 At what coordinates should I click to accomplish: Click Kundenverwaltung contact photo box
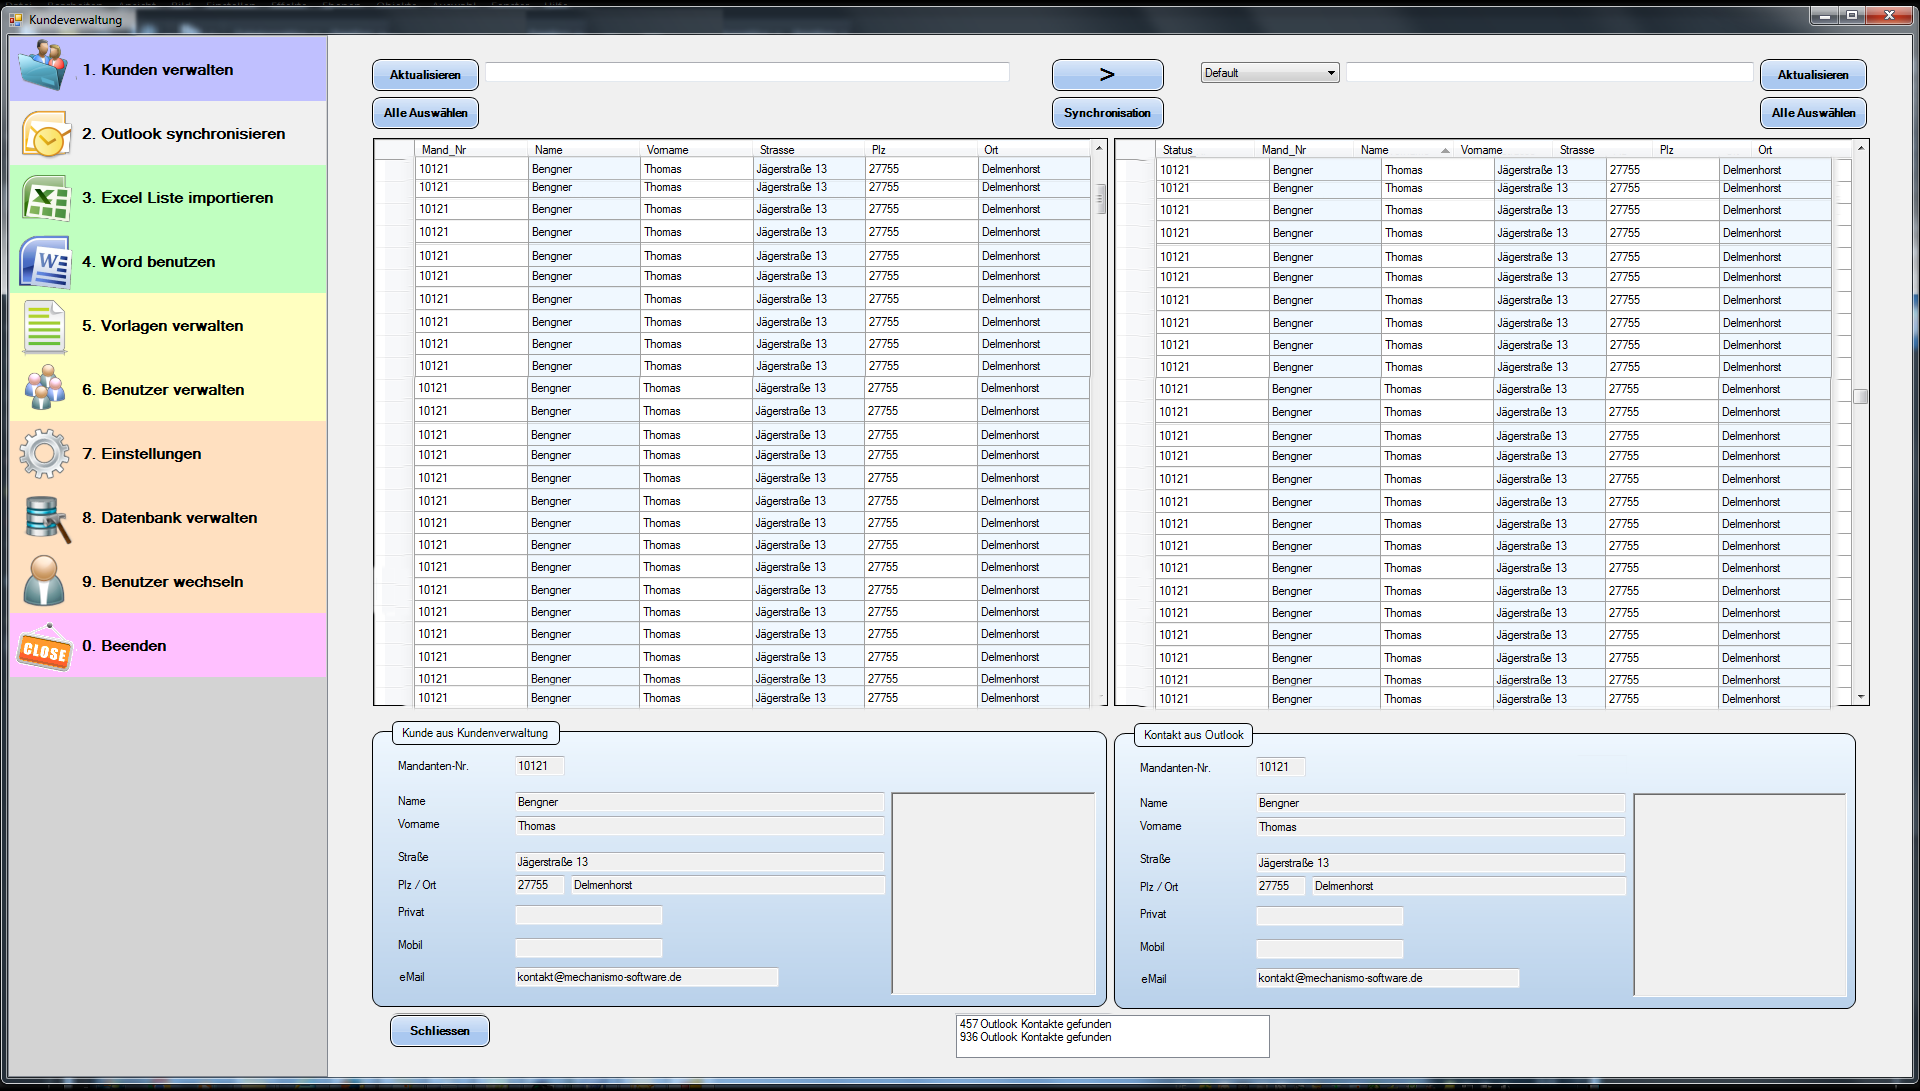[x=993, y=894]
